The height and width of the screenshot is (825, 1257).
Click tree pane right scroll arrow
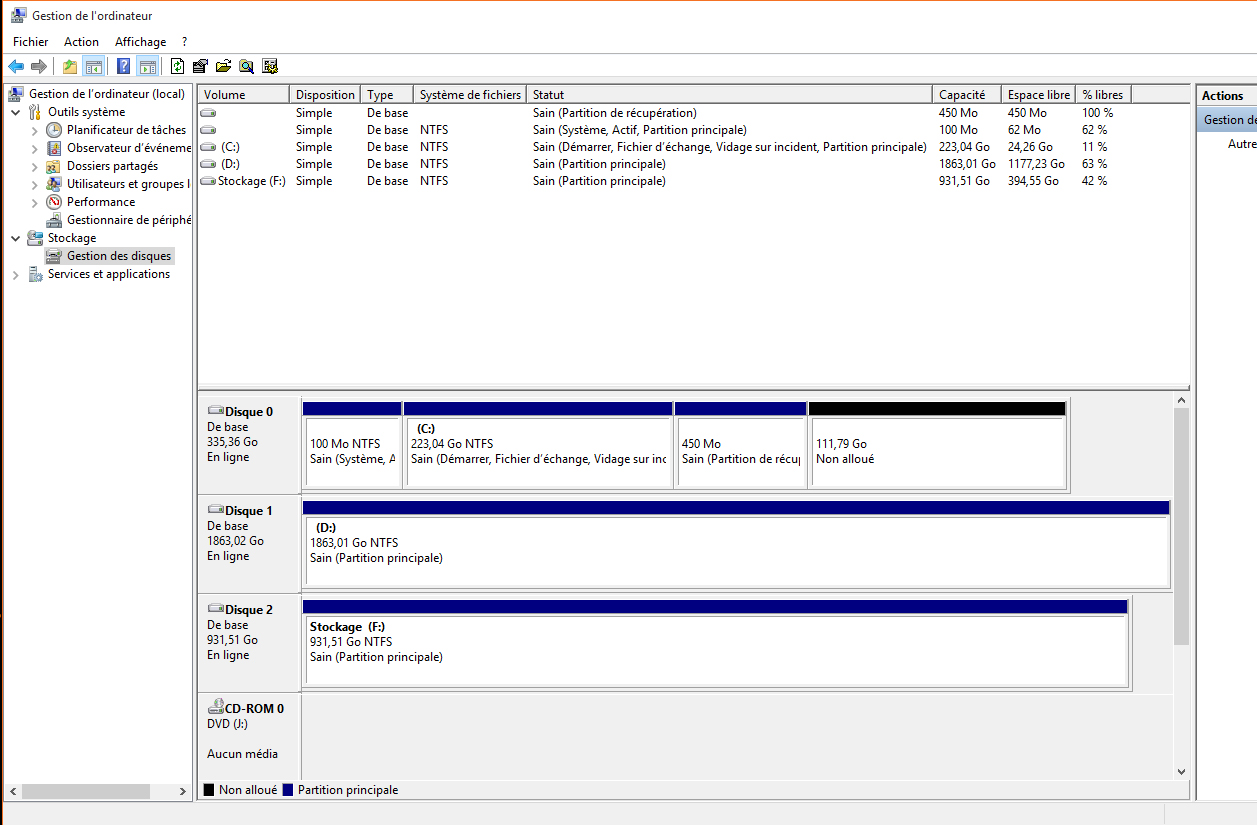[183, 791]
